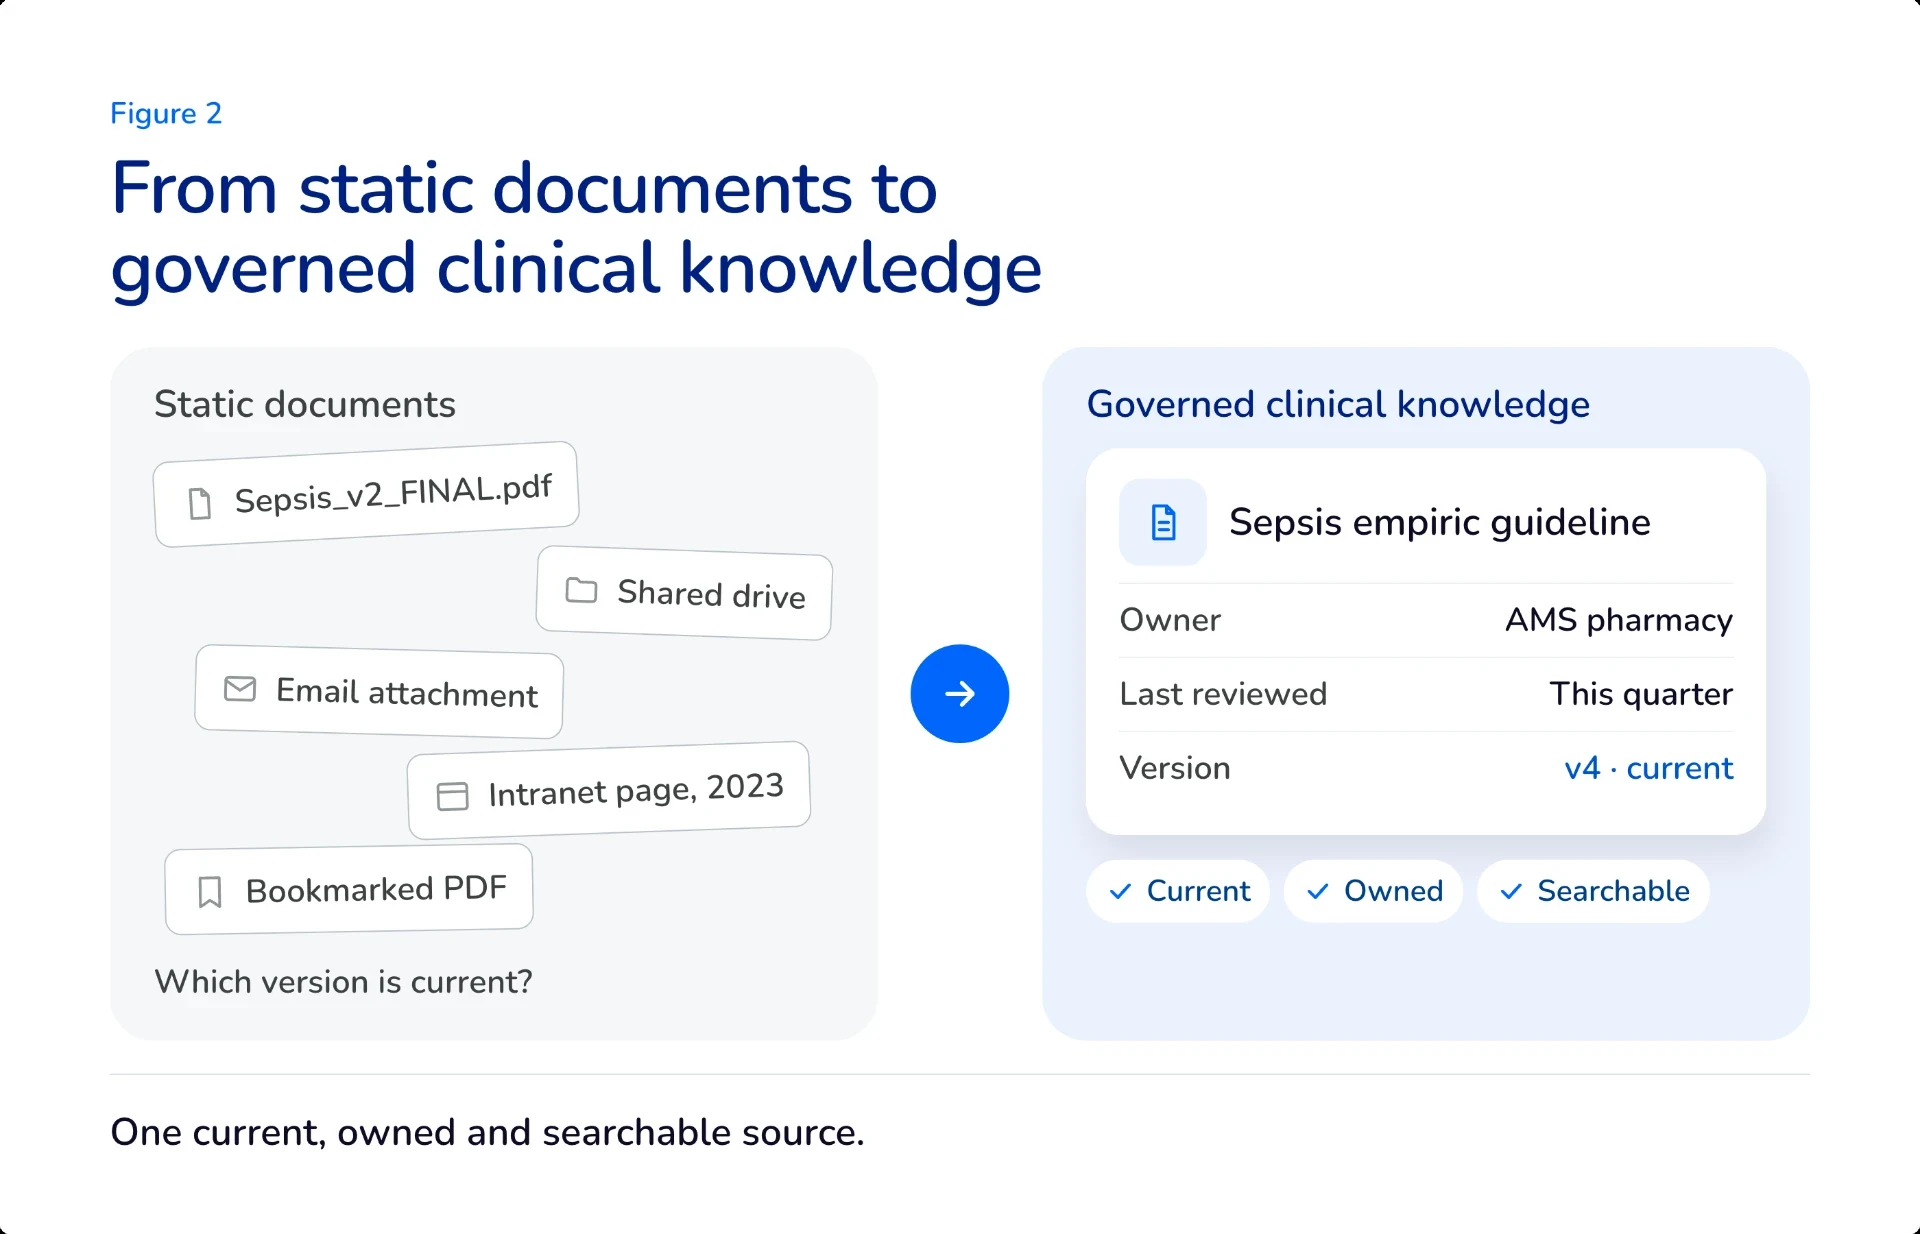Screen dimensions: 1920x1234
Task: Click the checkmark in the Searchable pill
Action: click(1511, 891)
